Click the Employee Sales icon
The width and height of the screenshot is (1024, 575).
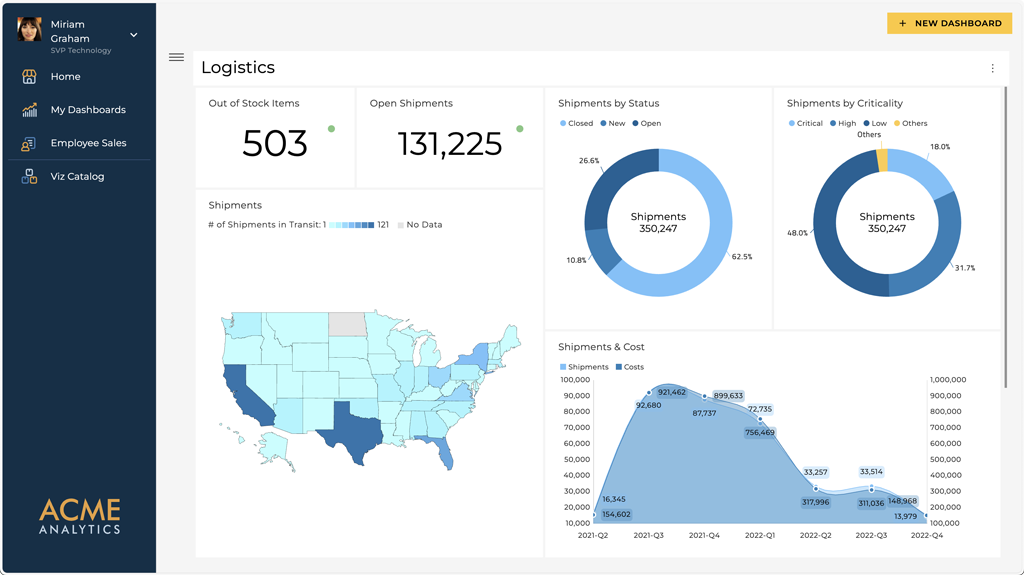[29, 144]
